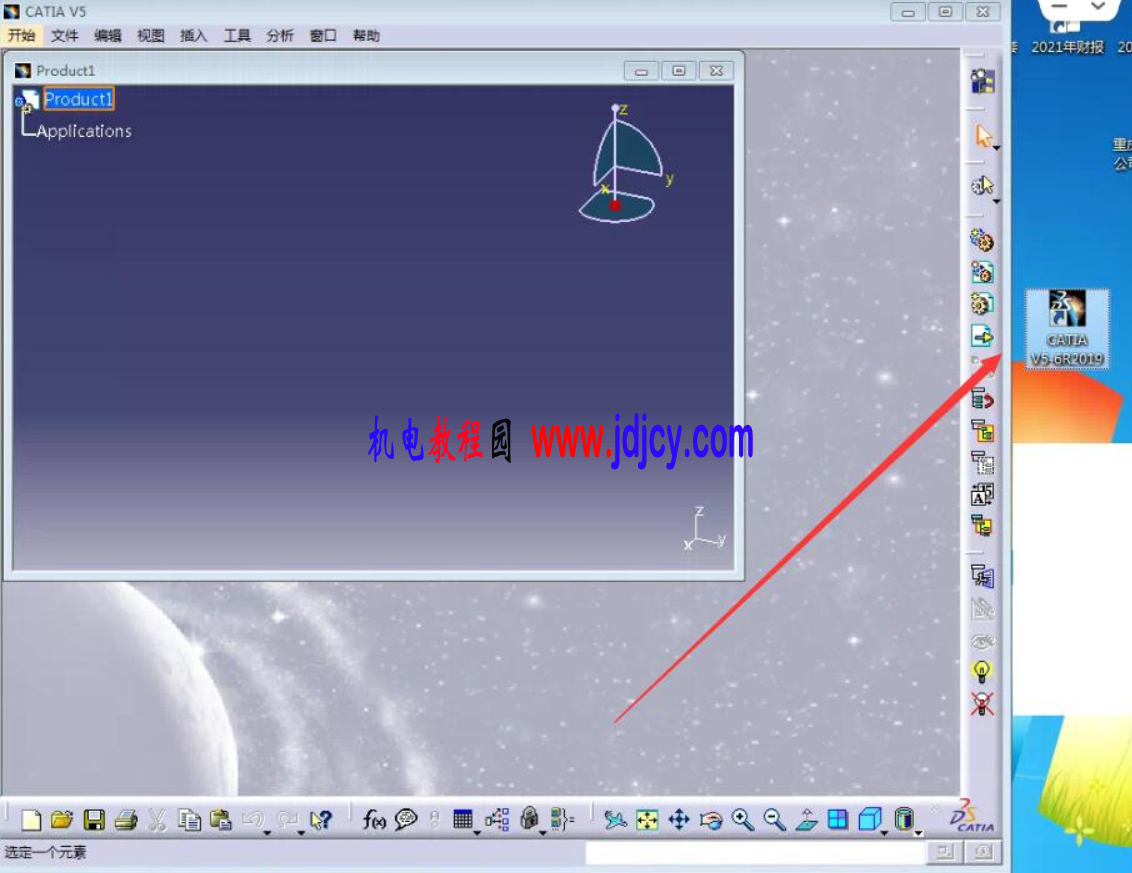Open the Design Table grid icon
Viewport: 1132px width, 873px height.
point(463,820)
